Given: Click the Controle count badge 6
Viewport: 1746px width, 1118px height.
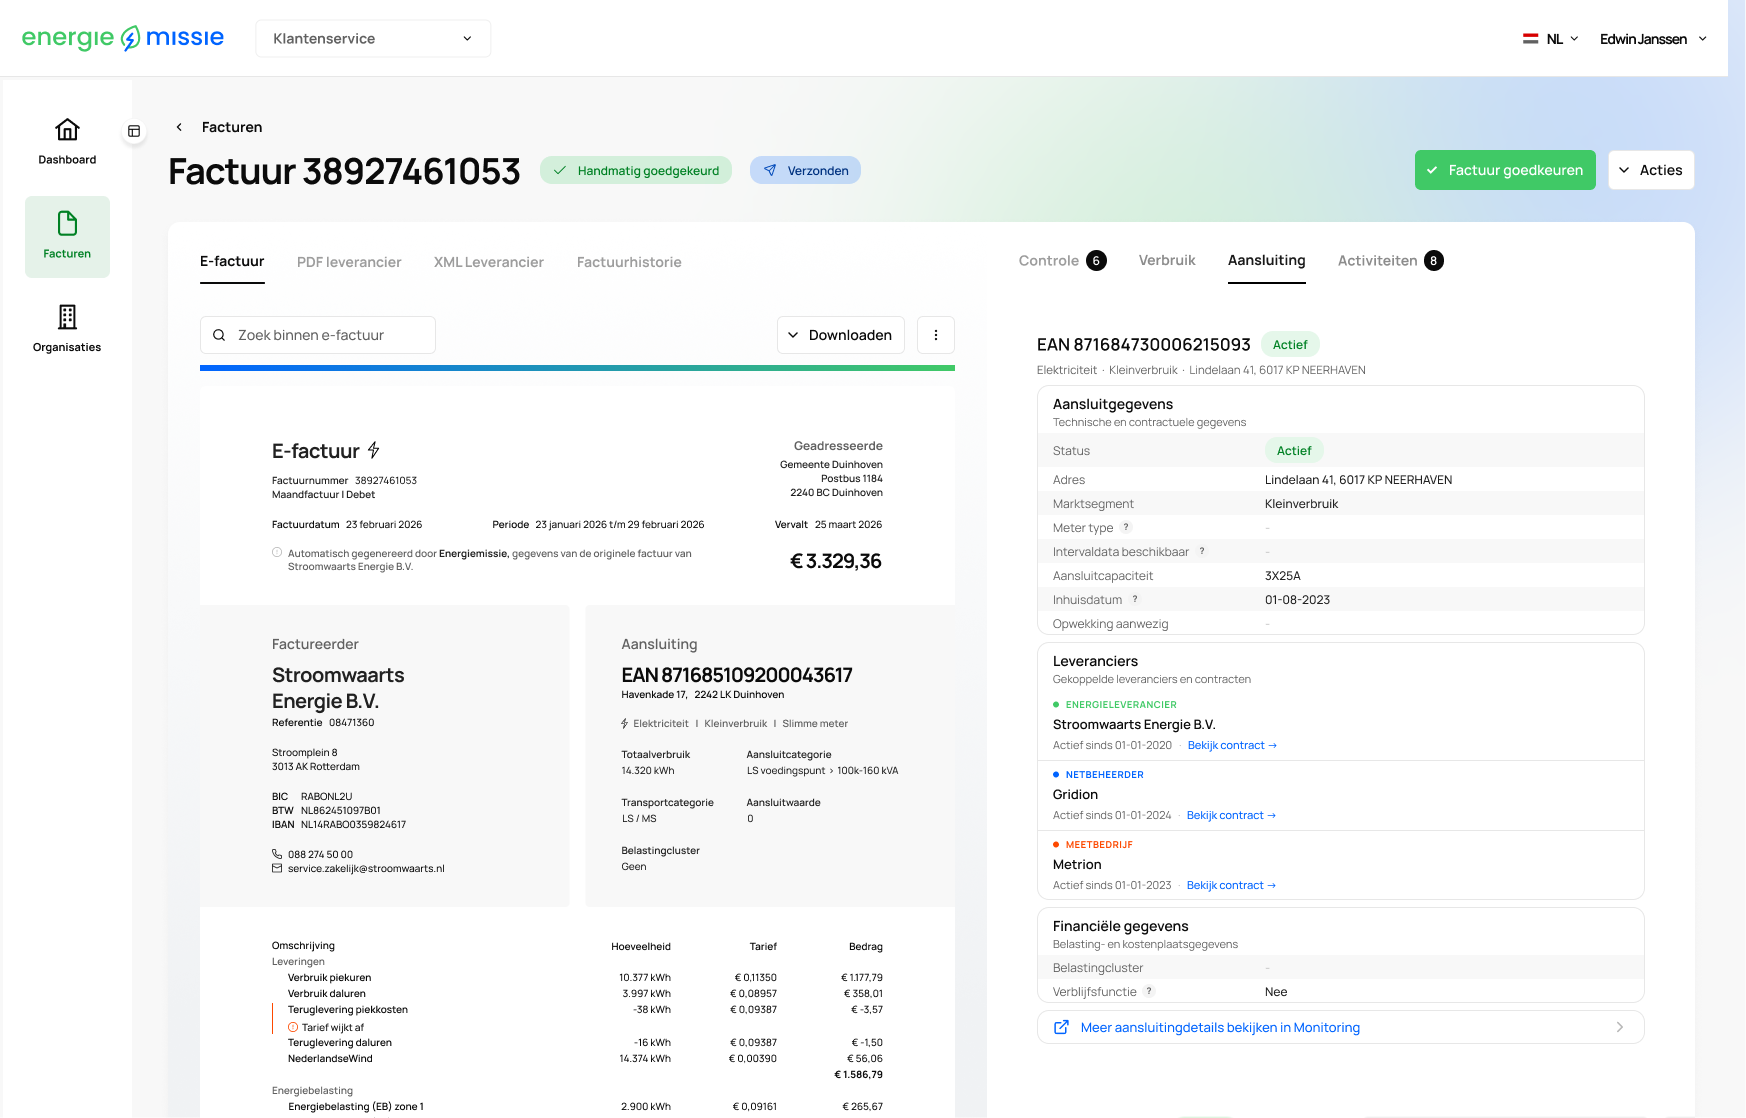Looking at the screenshot, I should pyautogui.click(x=1097, y=261).
